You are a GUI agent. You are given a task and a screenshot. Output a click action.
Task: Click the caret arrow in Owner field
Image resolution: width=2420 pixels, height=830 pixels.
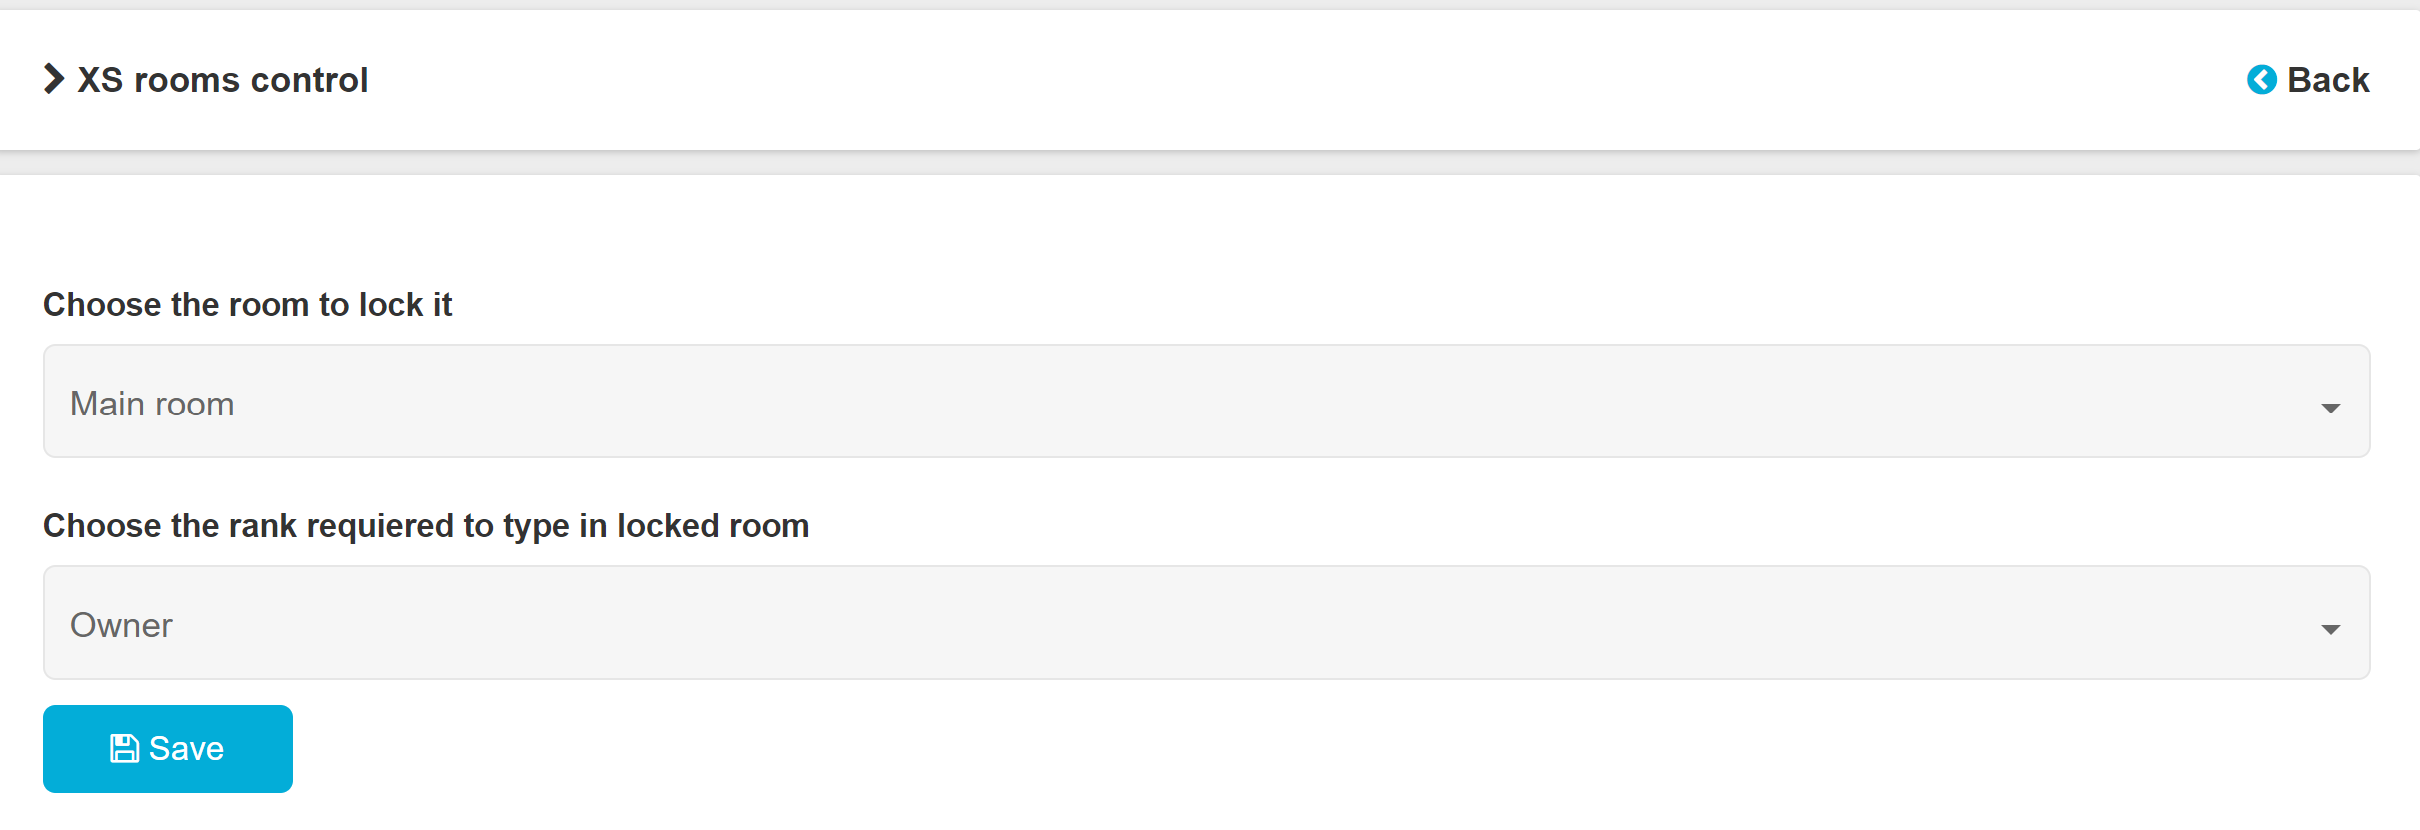click(2330, 629)
